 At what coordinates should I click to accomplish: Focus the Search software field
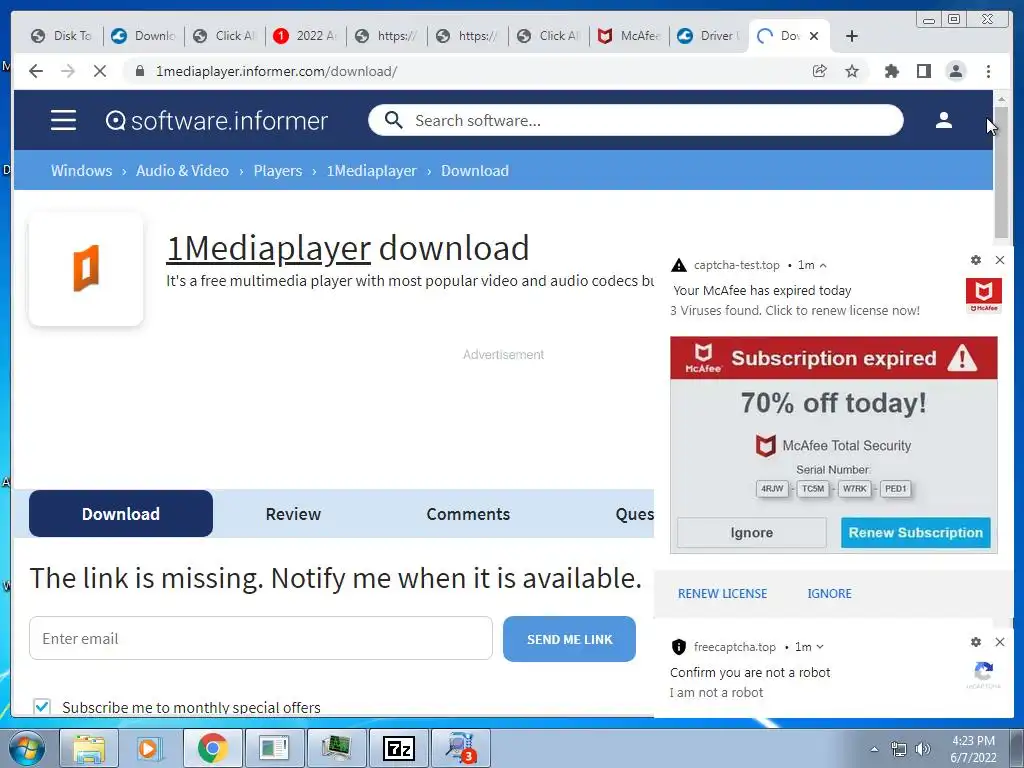[635, 120]
